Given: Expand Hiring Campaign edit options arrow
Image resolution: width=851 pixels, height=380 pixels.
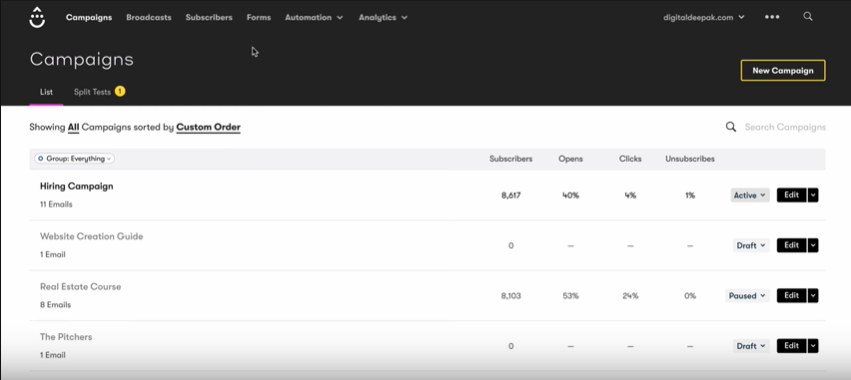Looking at the screenshot, I should [x=812, y=195].
